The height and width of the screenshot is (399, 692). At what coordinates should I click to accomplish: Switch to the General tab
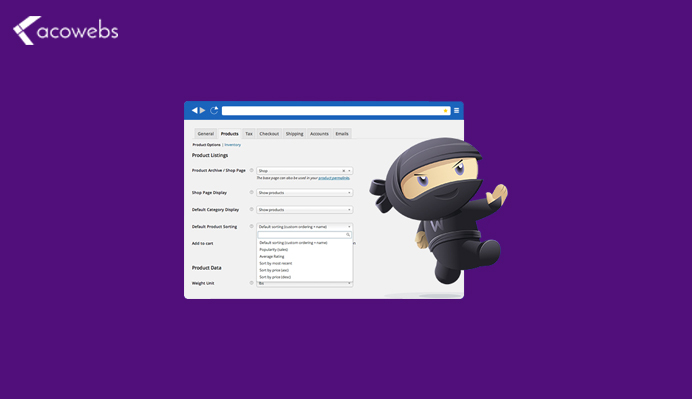206,134
